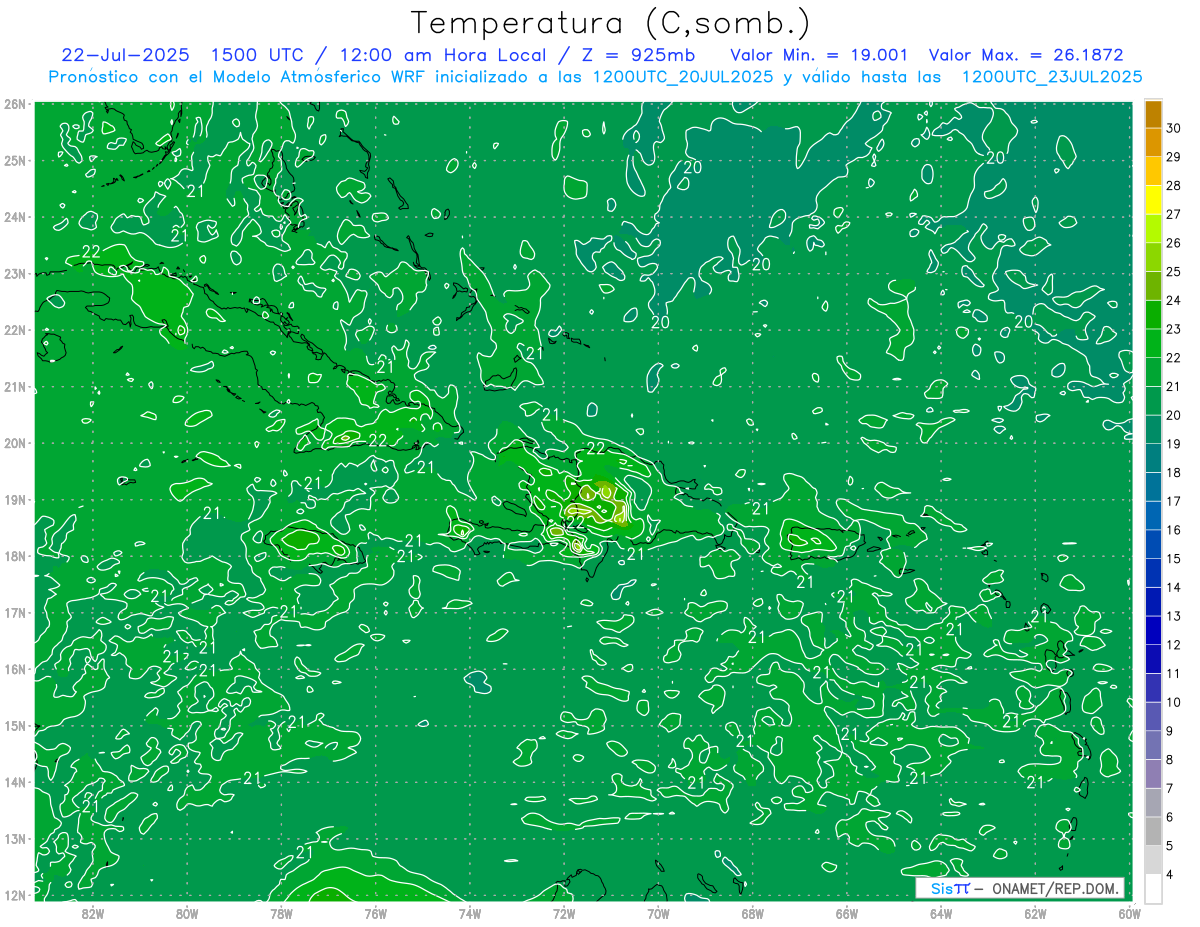This screenshot has width=1200, height=927.
Task: Click the 'Temperatura (C,somb.)' chart title
Action: [x=611, y=23]
